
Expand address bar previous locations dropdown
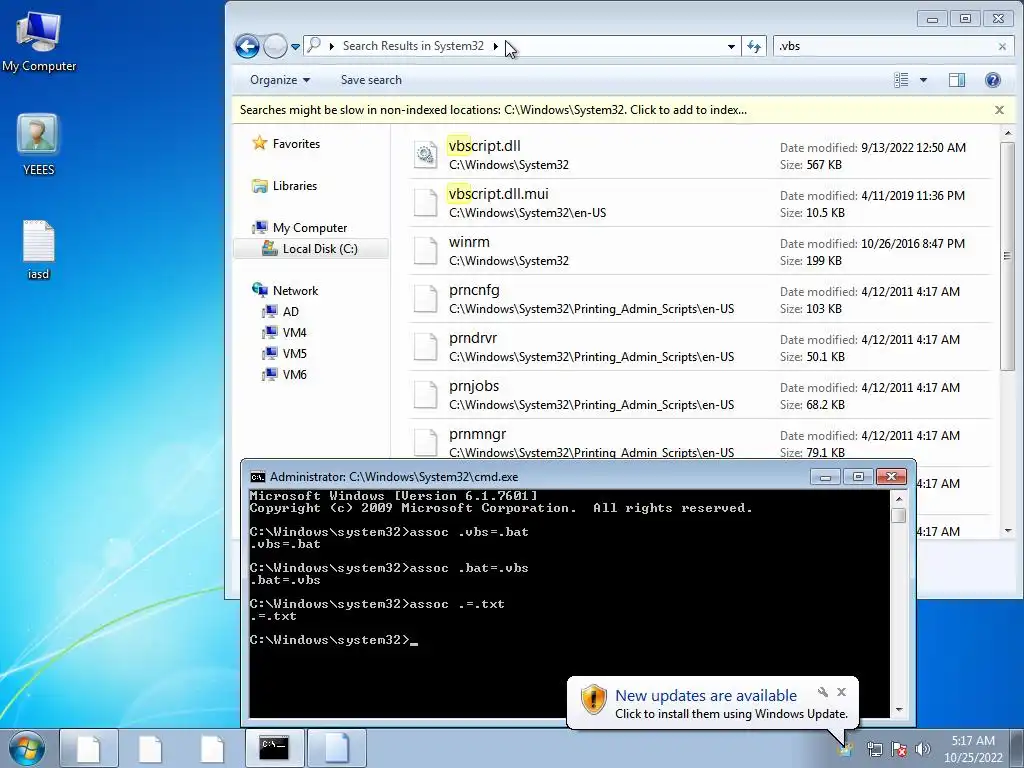coord(731,46)
